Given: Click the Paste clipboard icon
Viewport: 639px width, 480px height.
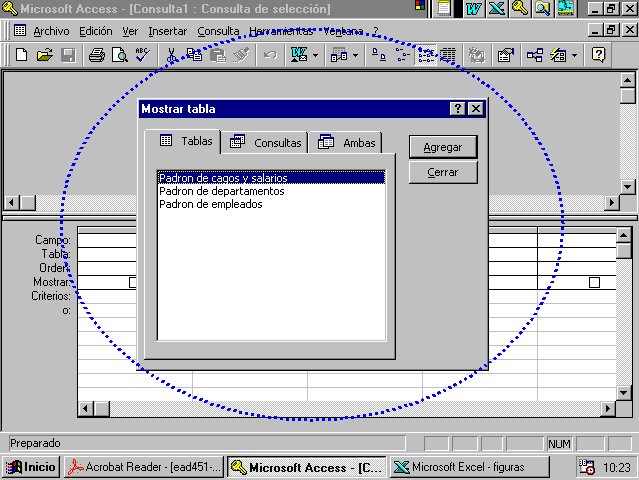Looking at the screenshot, I should (218, 55).
